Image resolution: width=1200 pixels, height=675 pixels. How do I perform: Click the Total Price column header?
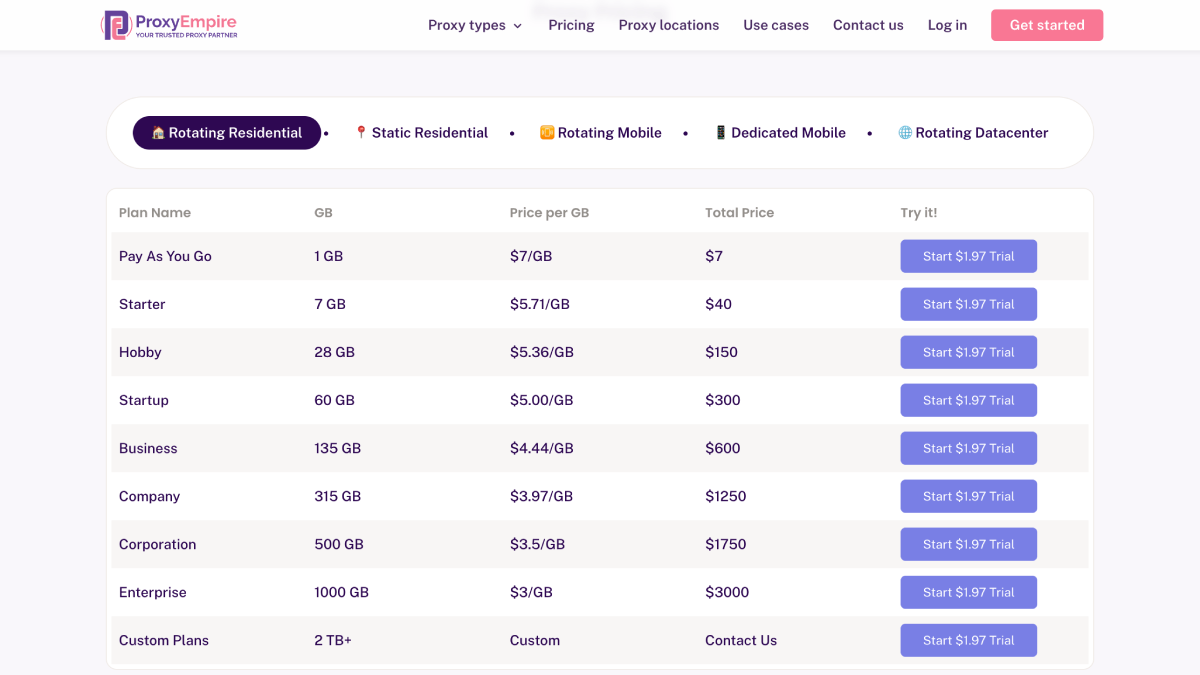(739, 213)
